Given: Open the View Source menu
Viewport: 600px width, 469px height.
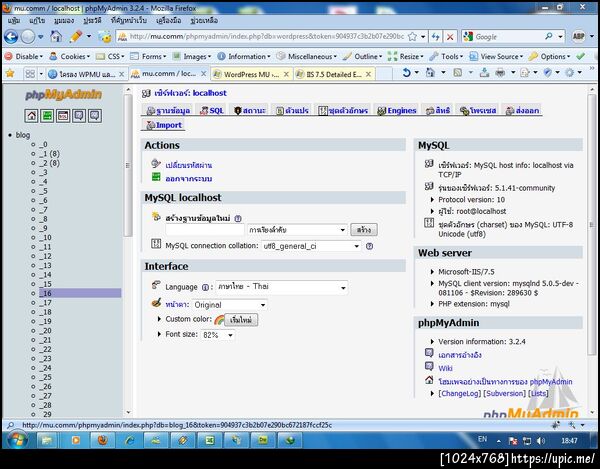Looking at the screenshot, I should (496, 56).
